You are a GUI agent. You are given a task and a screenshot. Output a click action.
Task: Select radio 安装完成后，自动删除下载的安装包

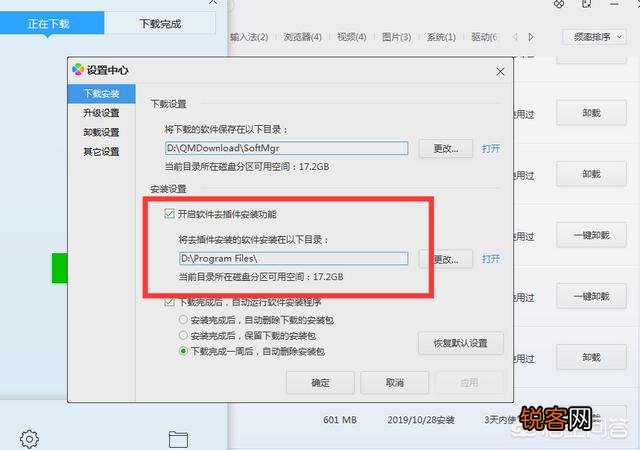coord(183,320)
